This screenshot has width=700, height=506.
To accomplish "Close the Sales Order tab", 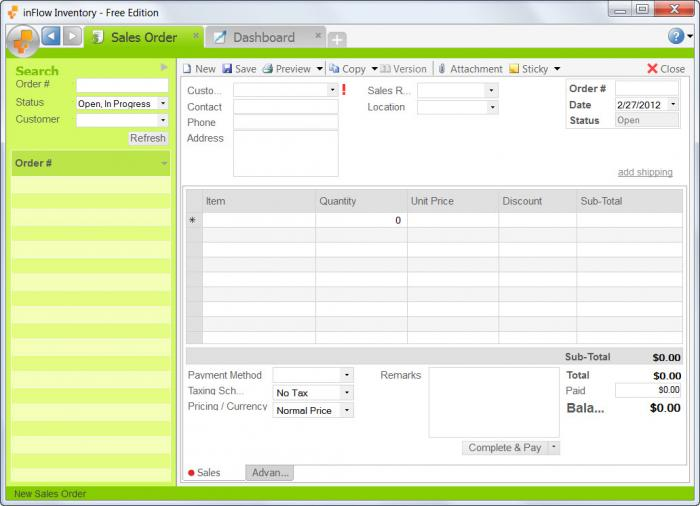I will tap(196, 35).
